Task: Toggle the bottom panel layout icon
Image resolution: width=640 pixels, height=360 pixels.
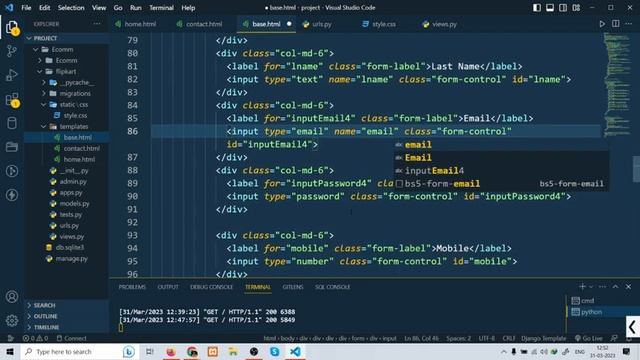Action: click(x=550, y=8)
